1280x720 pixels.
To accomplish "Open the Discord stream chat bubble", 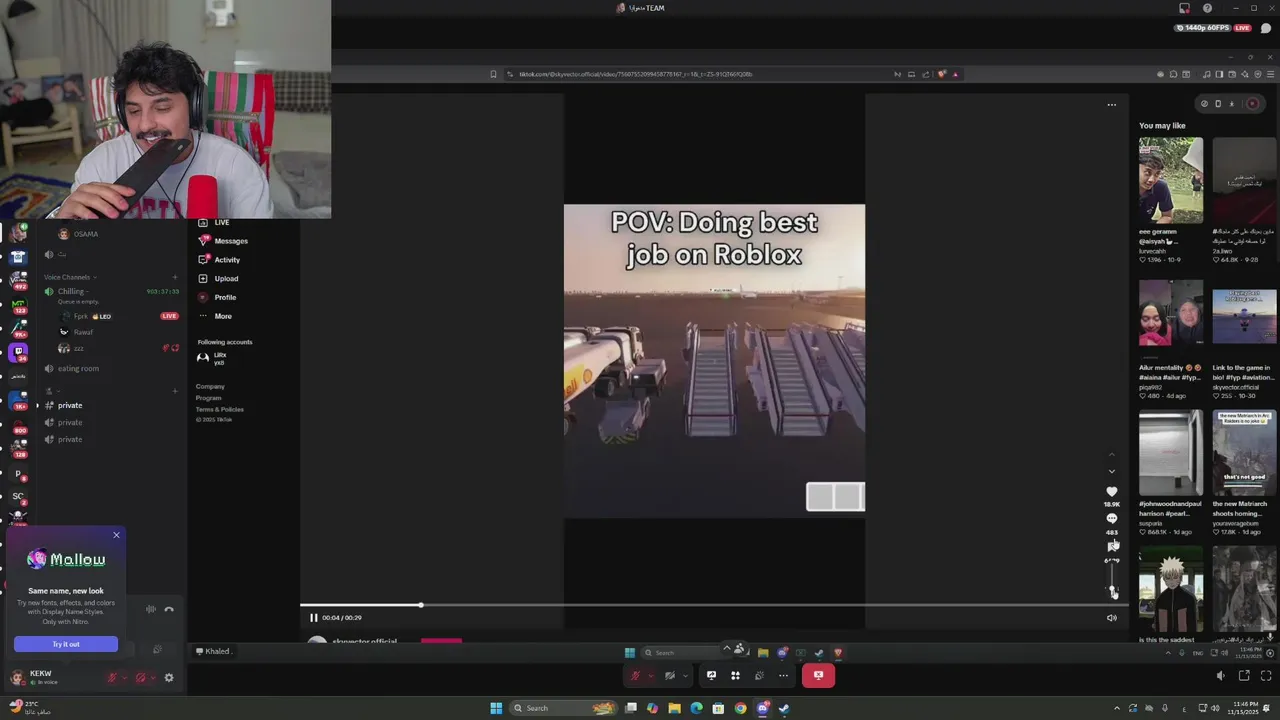I will tap(1265, 28).
